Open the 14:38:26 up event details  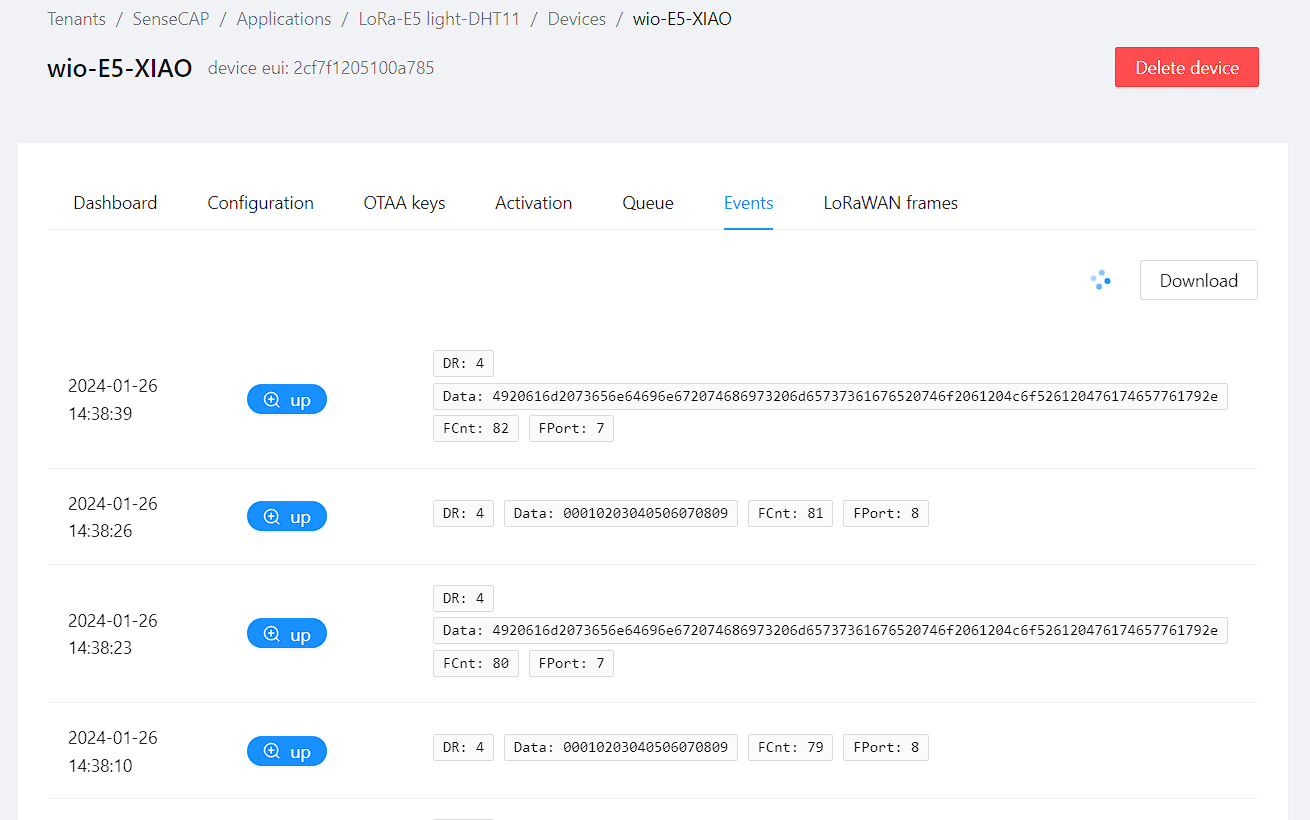click(x=287, y=516)
